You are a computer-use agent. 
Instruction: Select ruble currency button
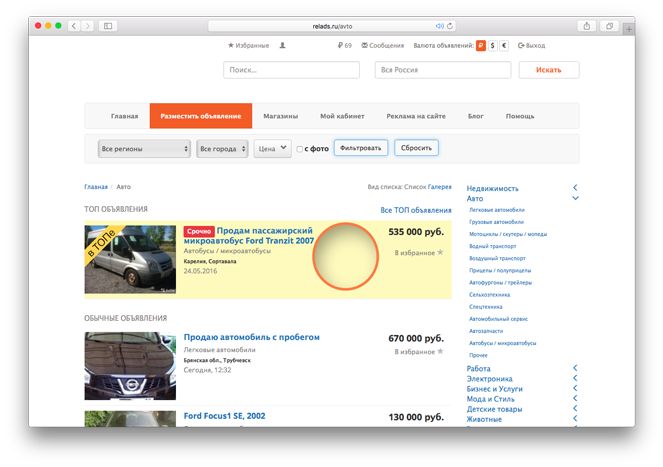click(x=481, y=45)
